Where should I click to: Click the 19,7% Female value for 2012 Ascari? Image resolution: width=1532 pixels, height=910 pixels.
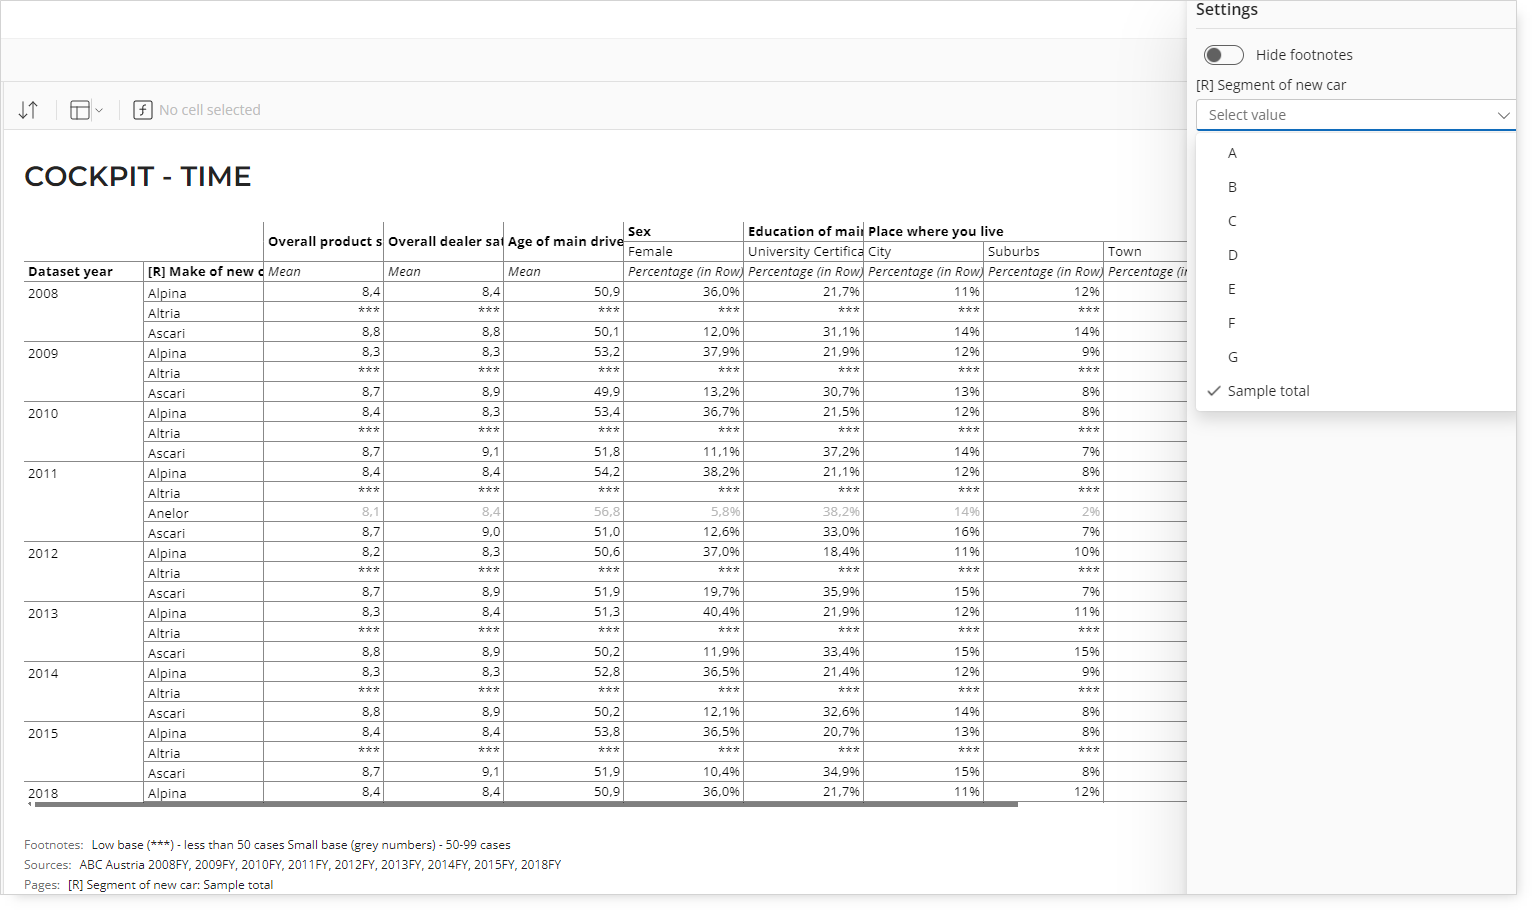721,592
